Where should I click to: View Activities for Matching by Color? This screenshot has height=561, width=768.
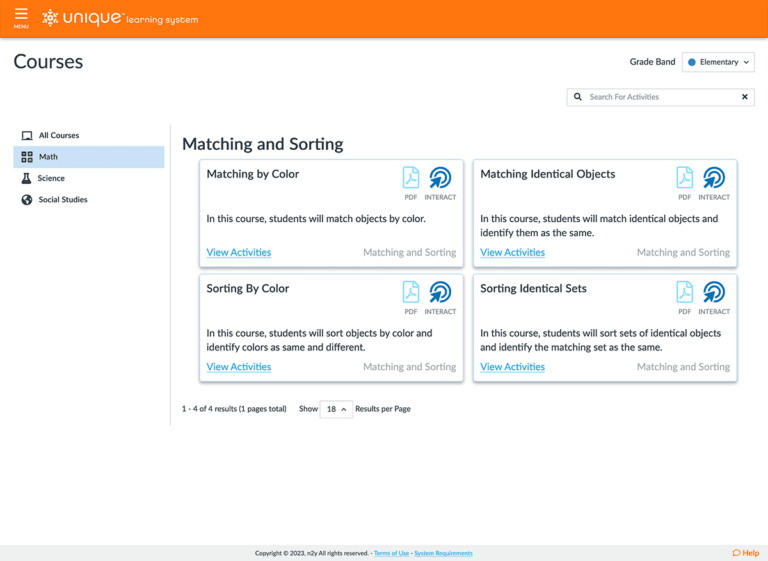(238, 253)
